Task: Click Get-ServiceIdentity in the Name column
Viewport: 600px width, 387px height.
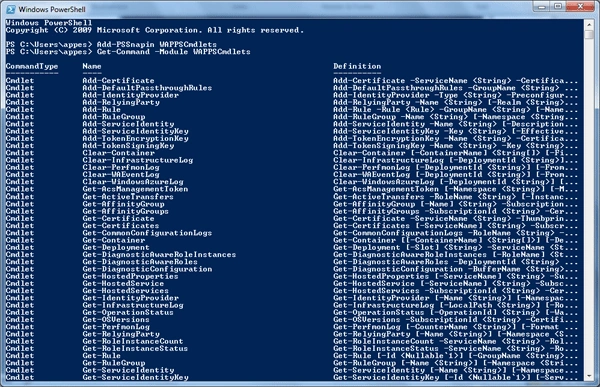Action: [128, 371]
